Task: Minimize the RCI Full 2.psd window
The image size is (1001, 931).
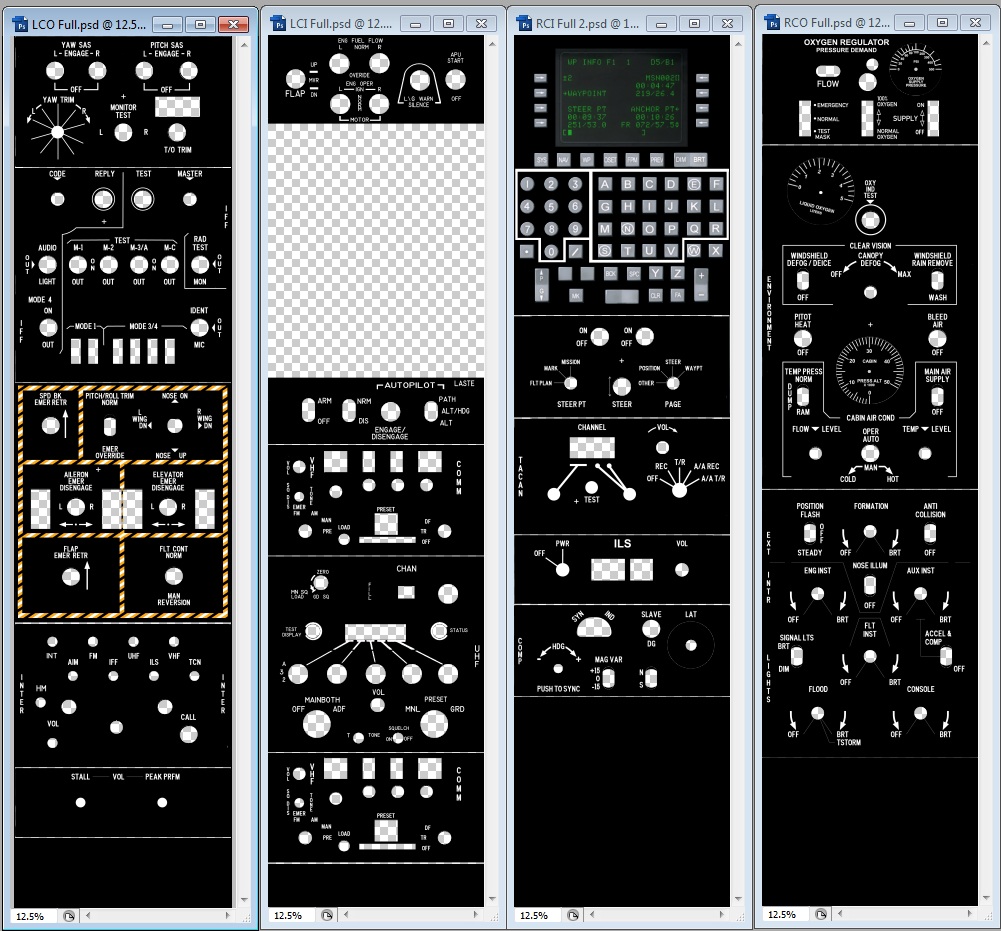Action: coord(661,24)
